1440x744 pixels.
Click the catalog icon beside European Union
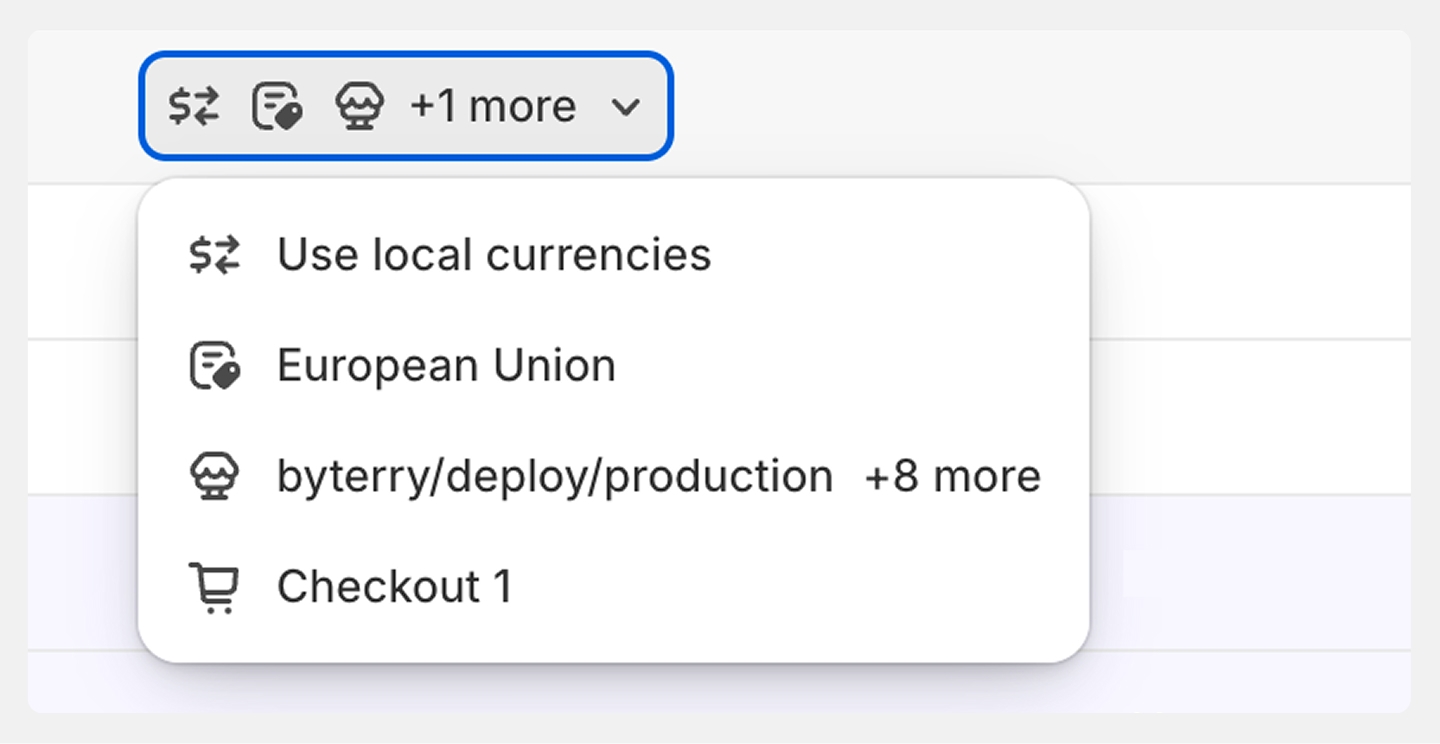click(215, 365)
